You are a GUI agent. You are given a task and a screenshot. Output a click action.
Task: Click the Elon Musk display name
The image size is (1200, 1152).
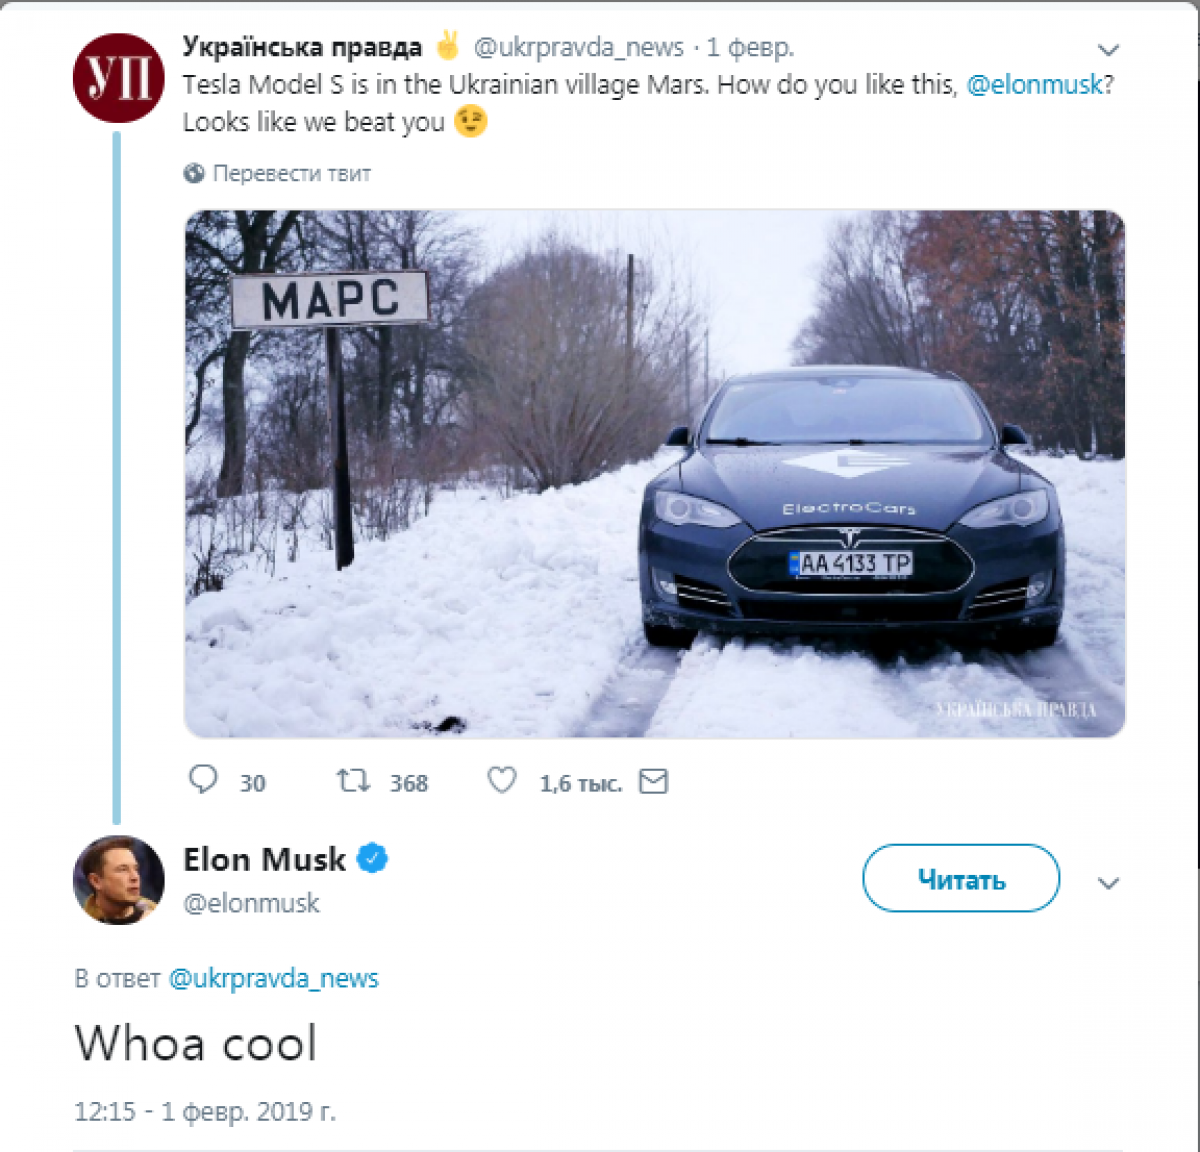264,859
